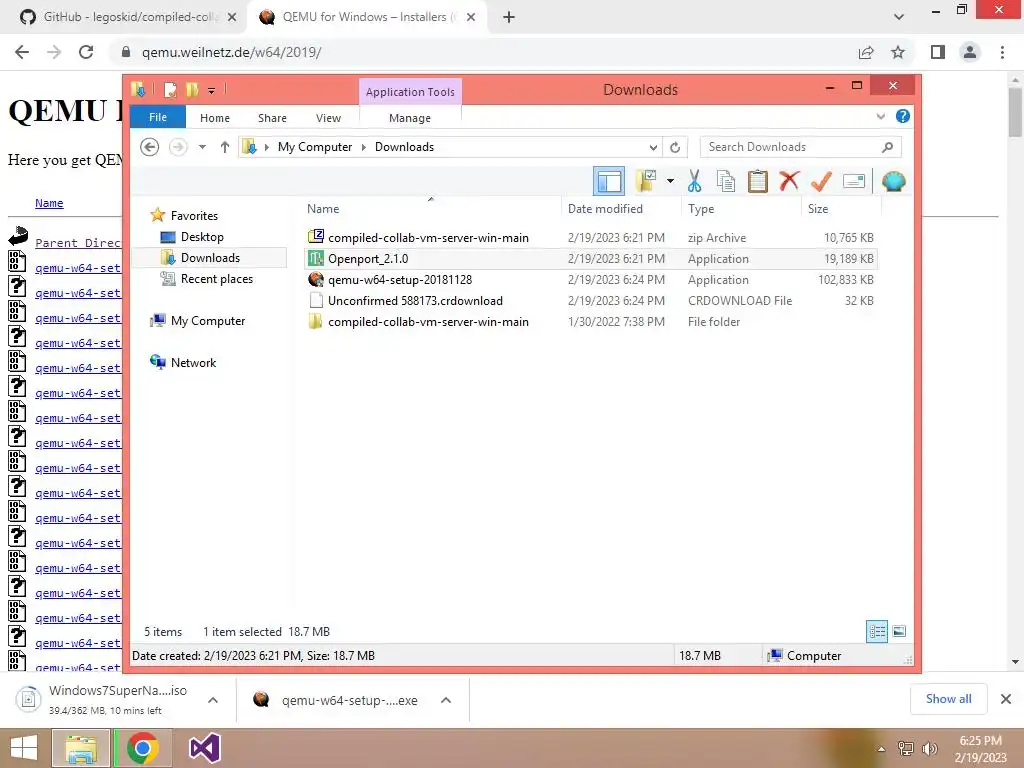The image size is (1024, 768).
Task: Select the qemu-w64-setup-20181128 file
Action: 590,280
